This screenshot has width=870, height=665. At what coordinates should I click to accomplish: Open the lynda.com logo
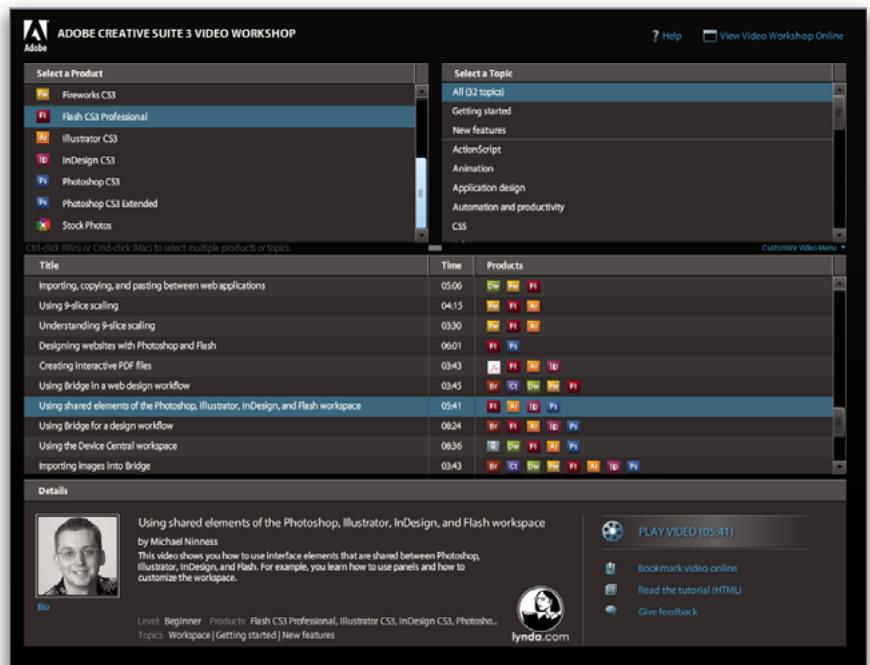(x=540, y=615)
